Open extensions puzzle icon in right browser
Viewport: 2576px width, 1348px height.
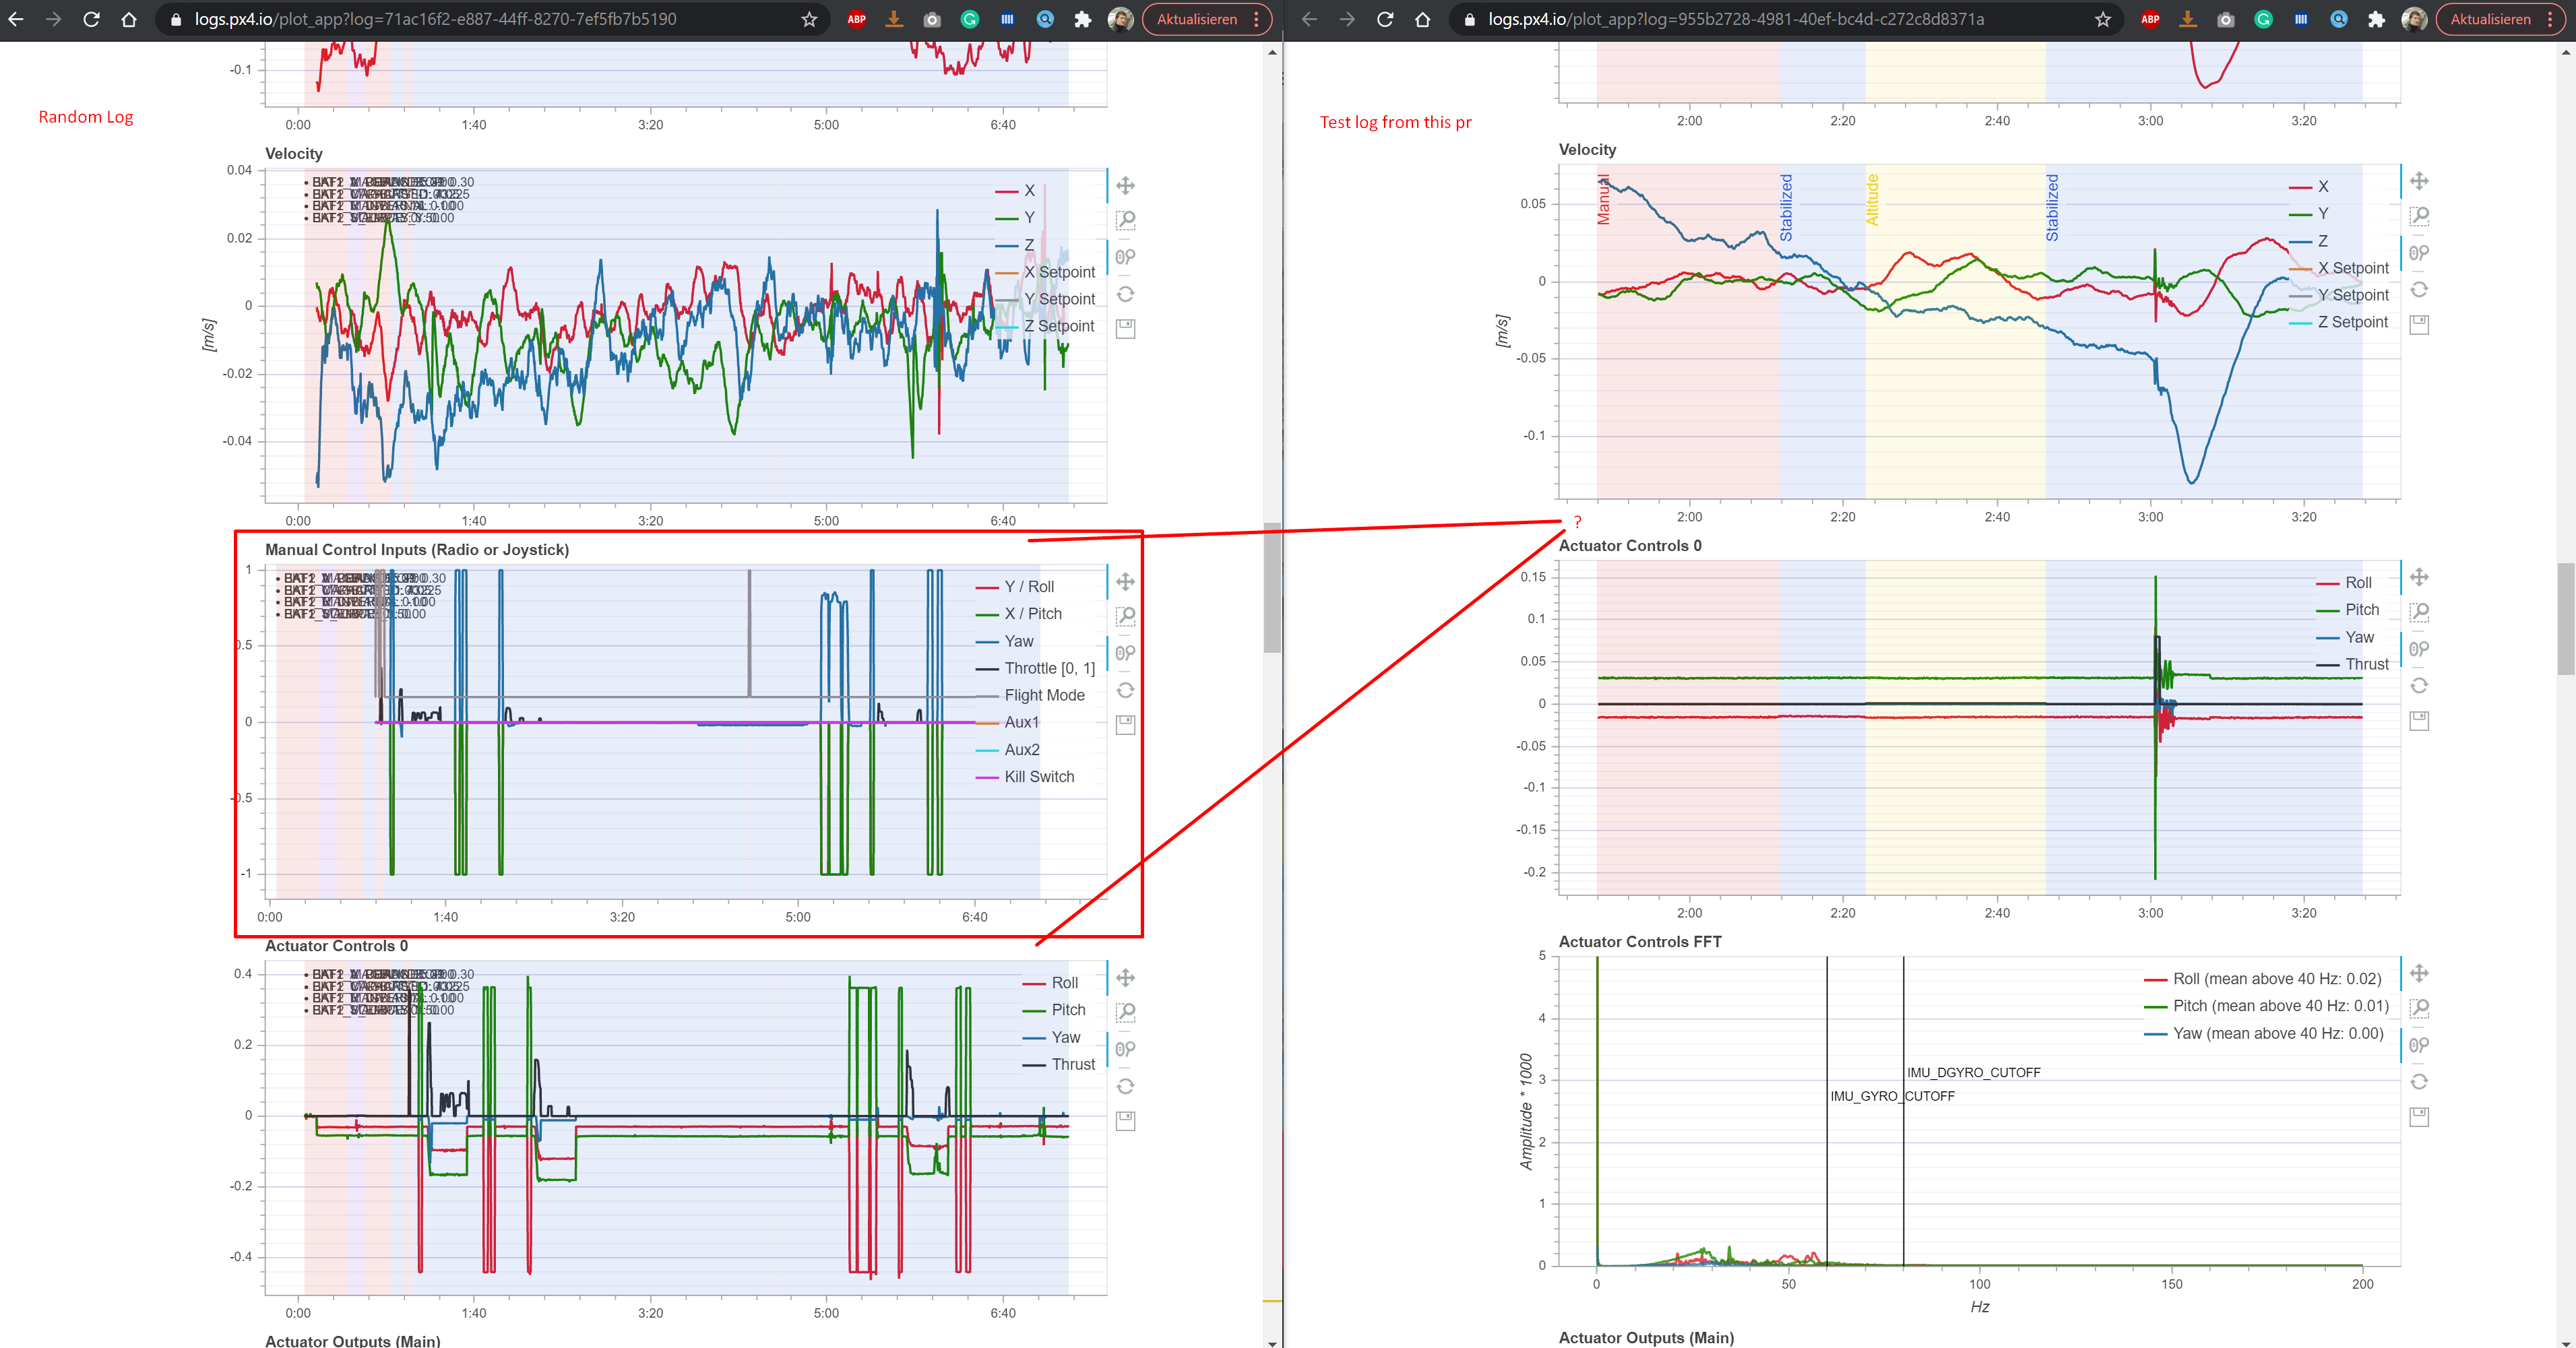[x=2376, y=19]
